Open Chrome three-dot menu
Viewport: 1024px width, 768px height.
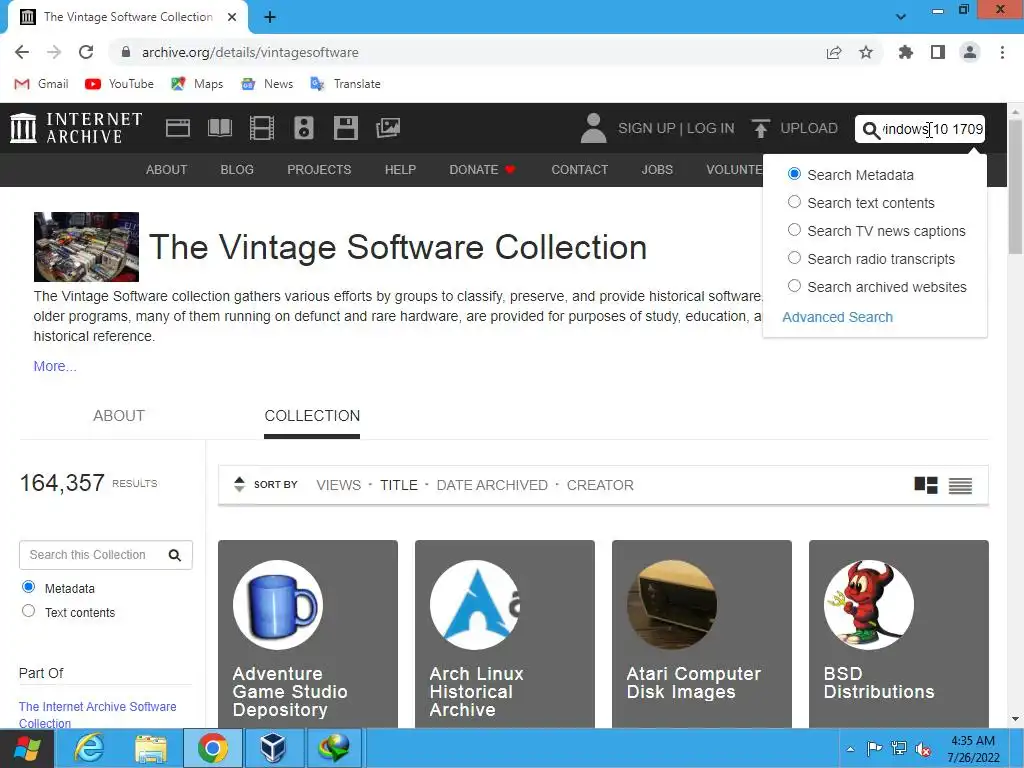[x=1002, y=52]
